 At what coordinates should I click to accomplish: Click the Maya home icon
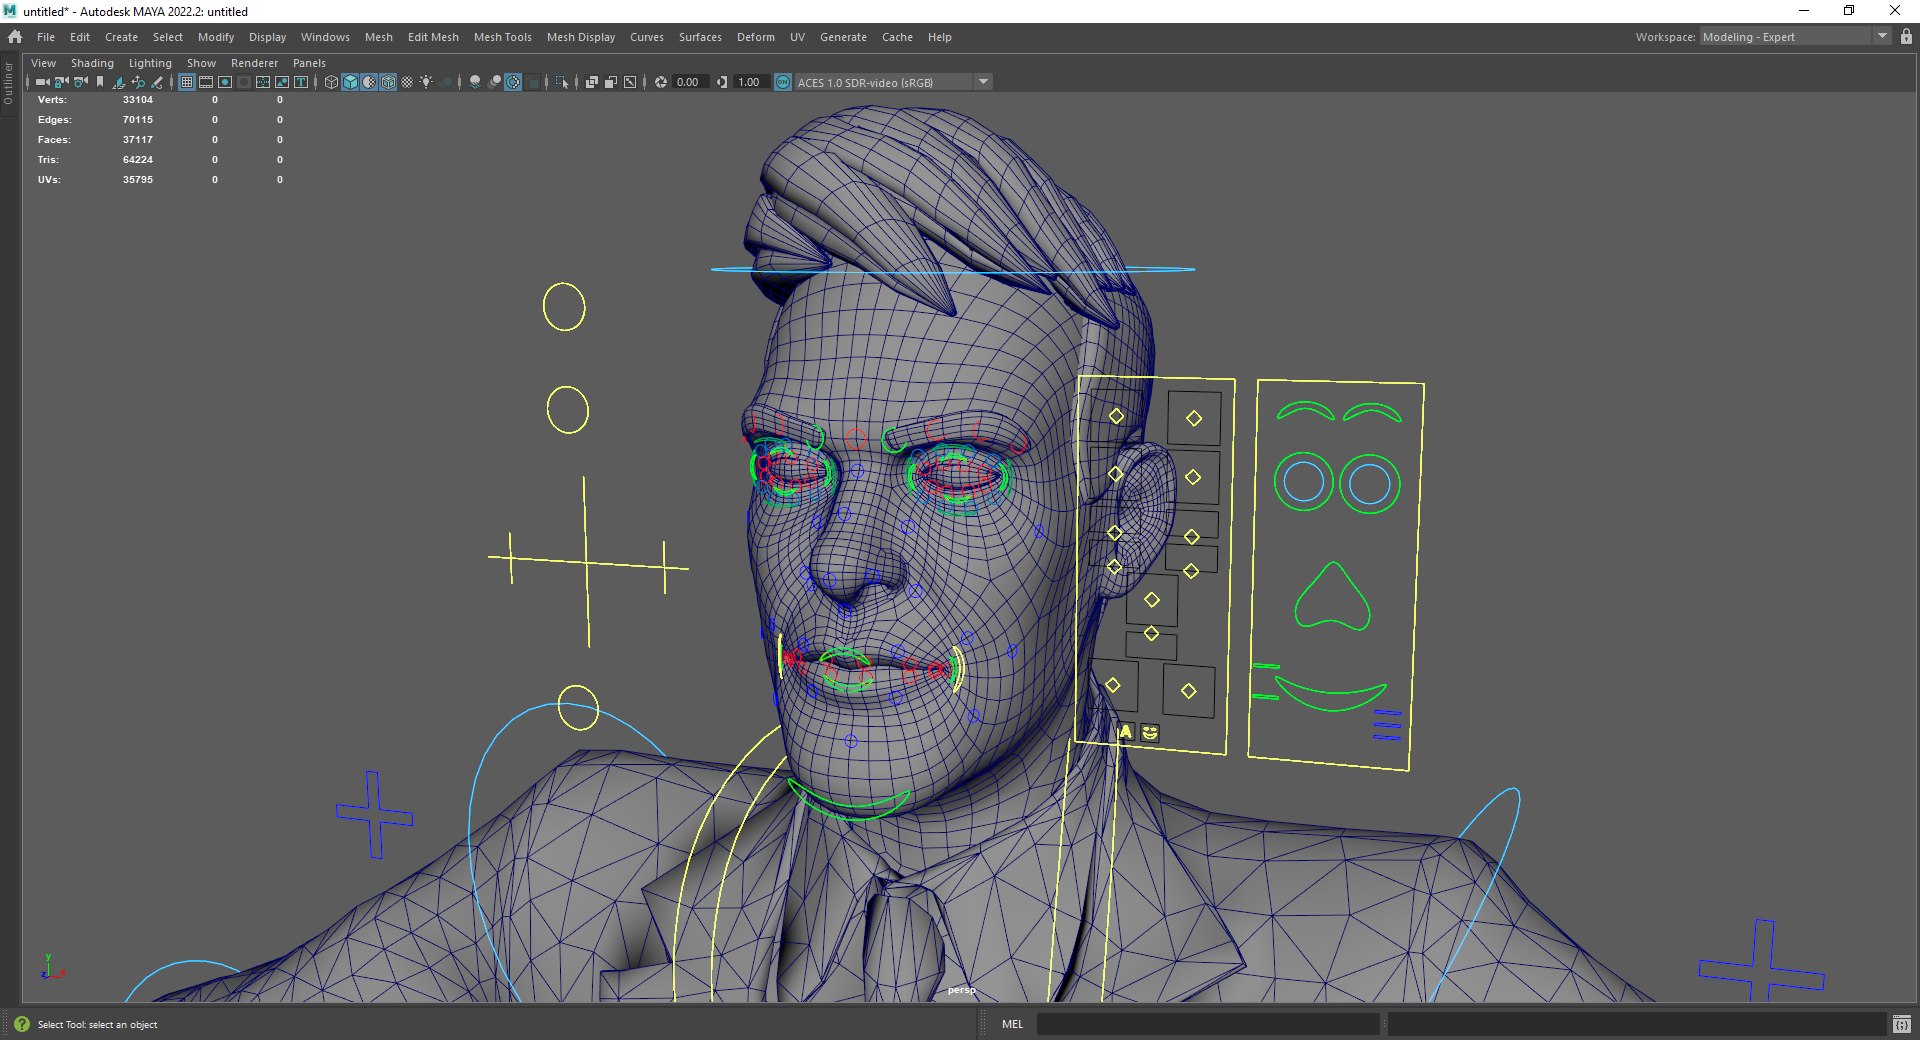point(14,37)
